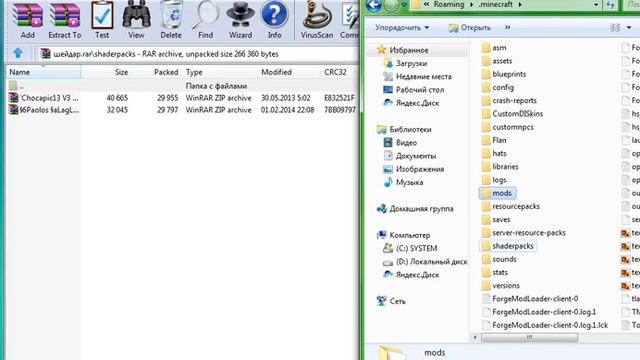This screenshot has height=360, width=640.
Task: Expand the arrow after .minecraft breadcrumb
Action: (x=520, y=4)
